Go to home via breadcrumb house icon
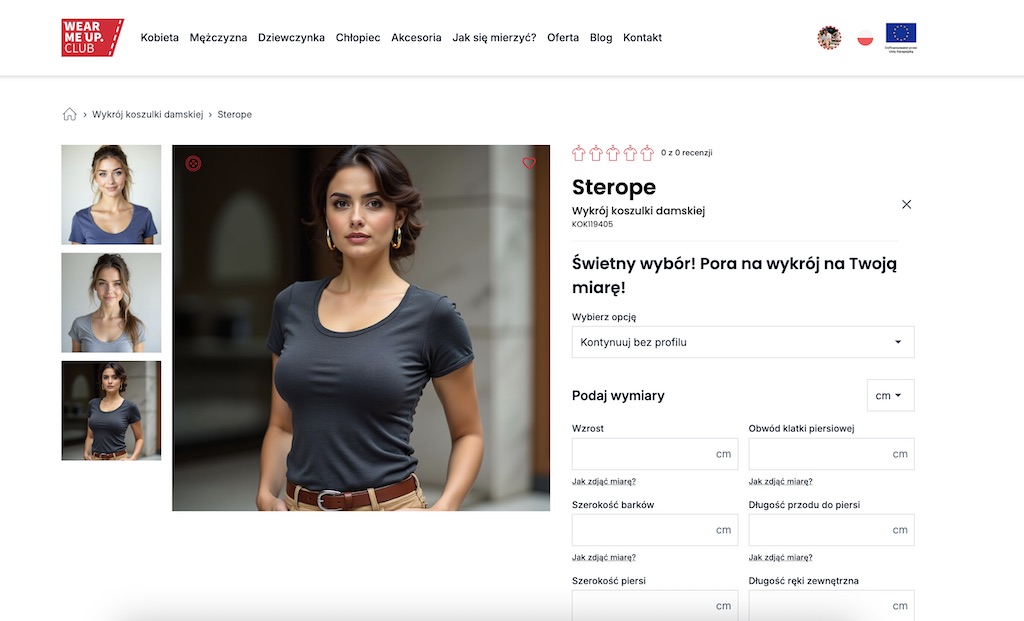This screenshot has height=621, width=1024. (69, 114)
